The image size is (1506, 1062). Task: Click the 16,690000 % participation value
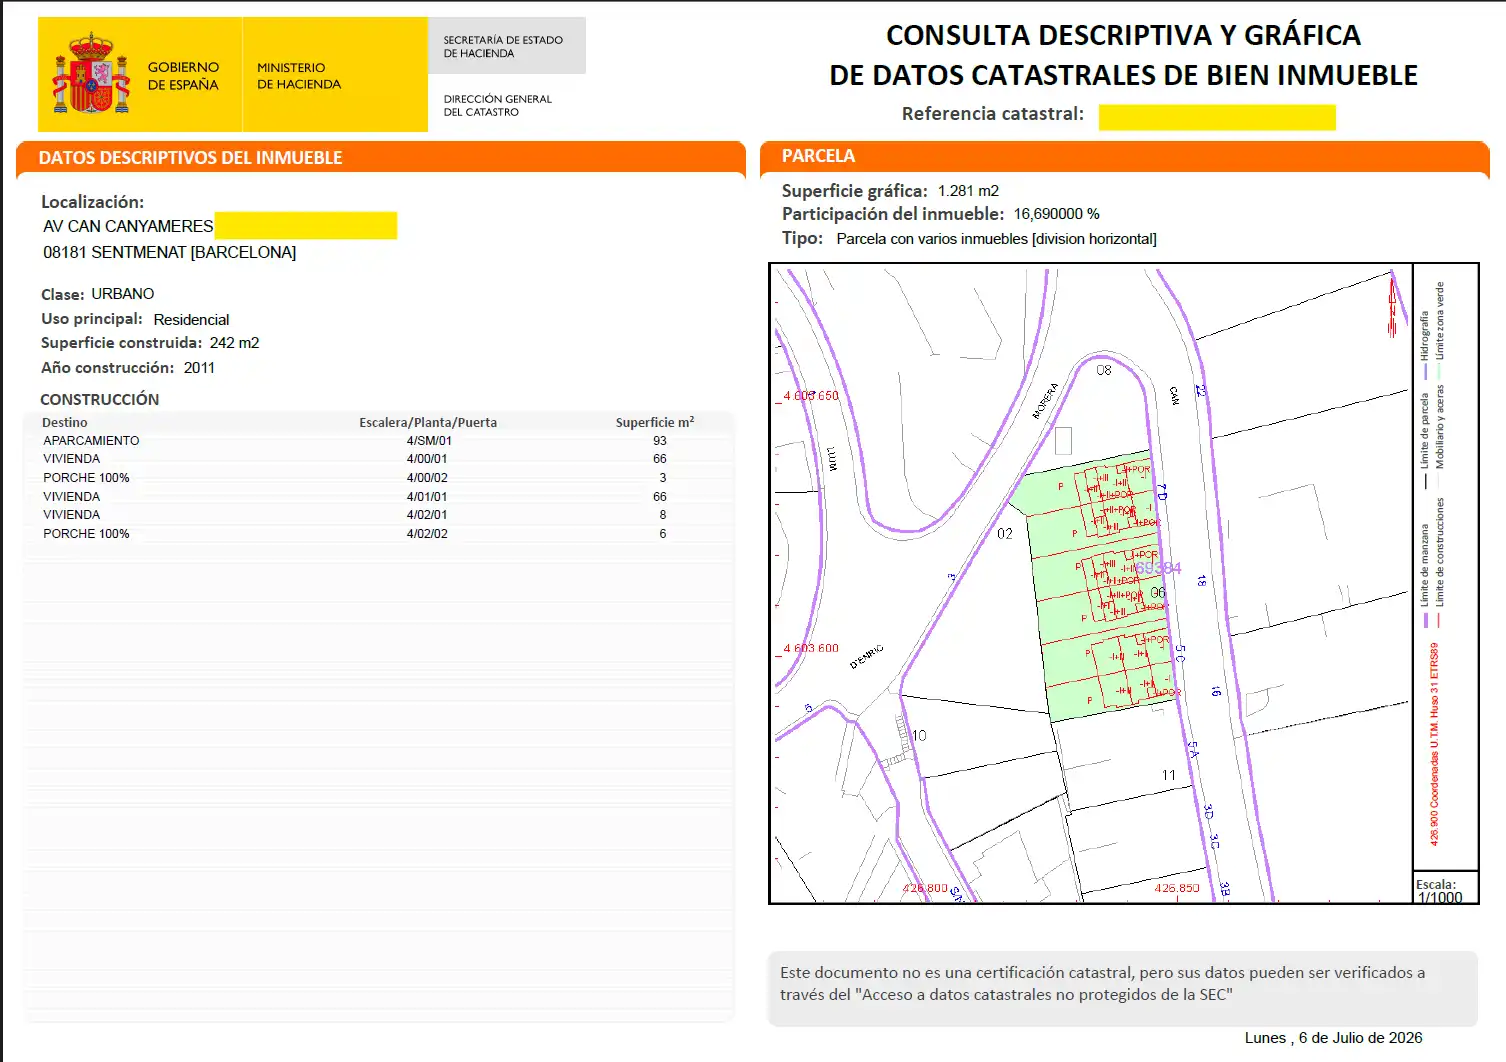(1056, 214)
